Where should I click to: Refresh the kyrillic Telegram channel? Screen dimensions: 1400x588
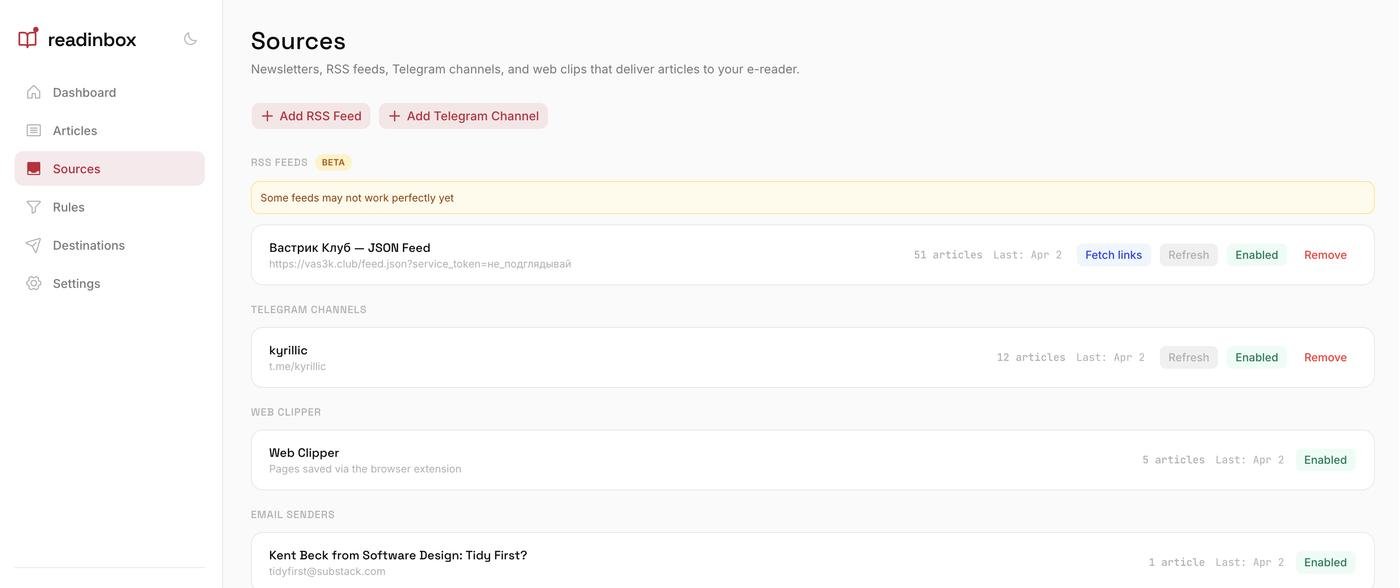(x=1188, y=358)
